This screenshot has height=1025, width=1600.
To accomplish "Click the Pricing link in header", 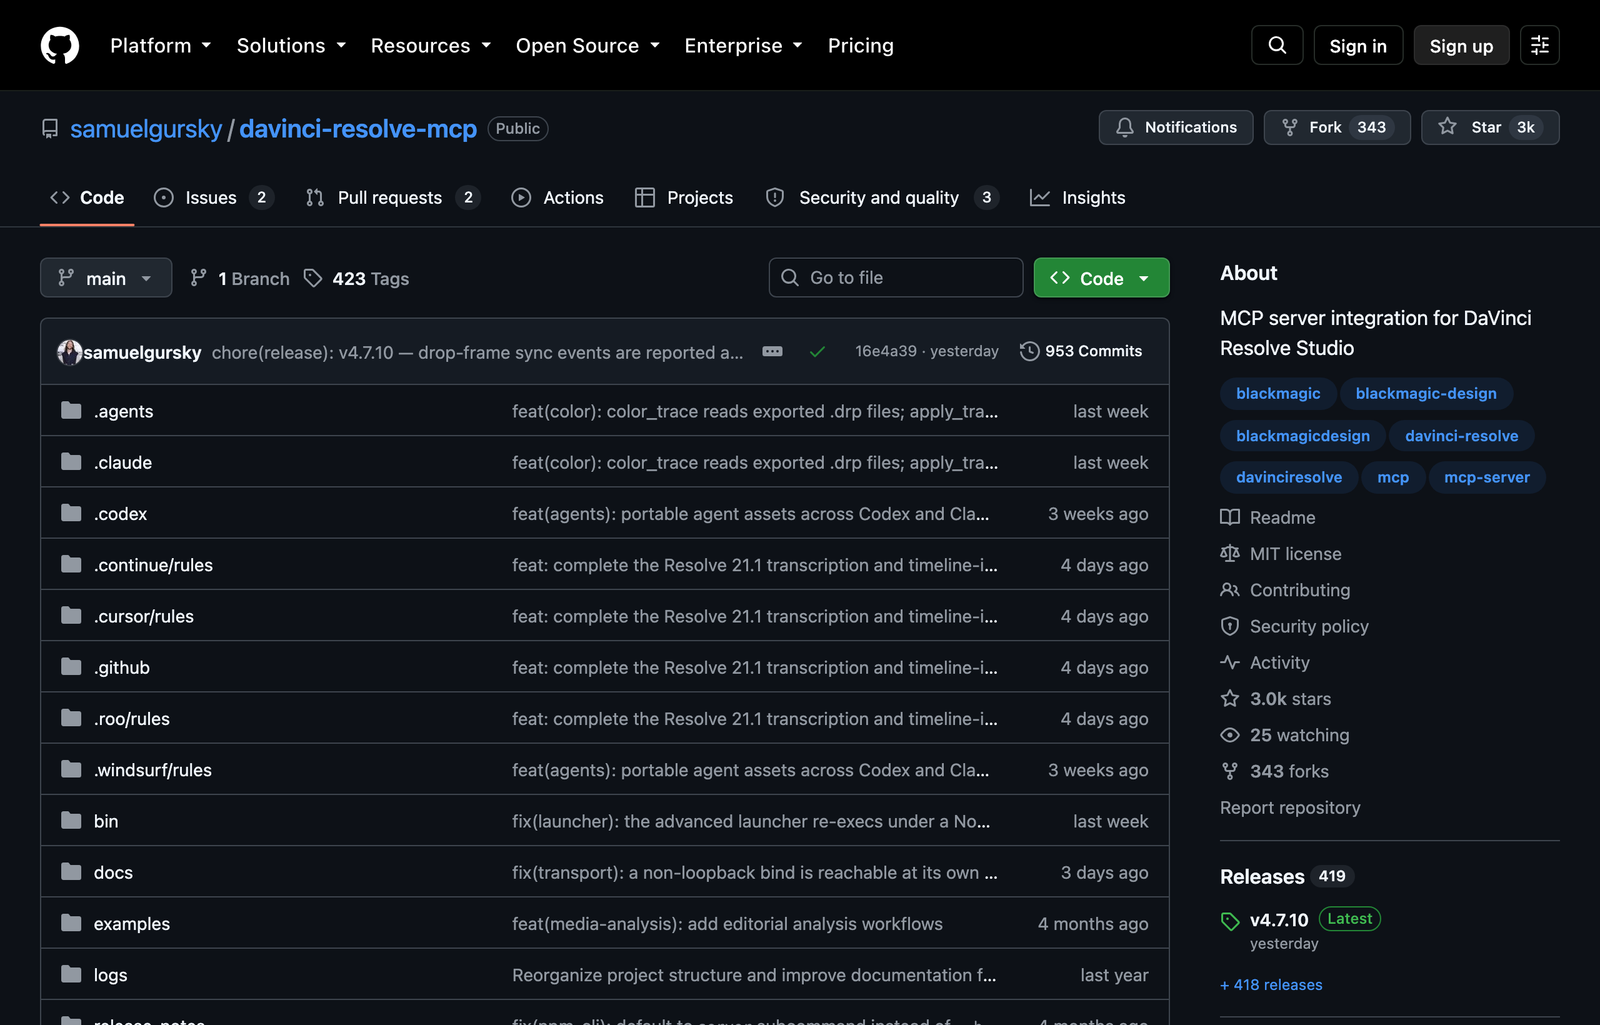I will 861,45.
